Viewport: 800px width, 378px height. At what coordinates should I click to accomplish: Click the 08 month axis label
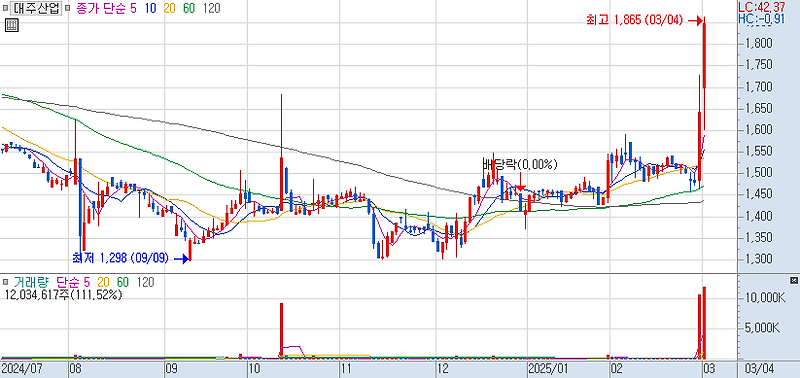76,368
